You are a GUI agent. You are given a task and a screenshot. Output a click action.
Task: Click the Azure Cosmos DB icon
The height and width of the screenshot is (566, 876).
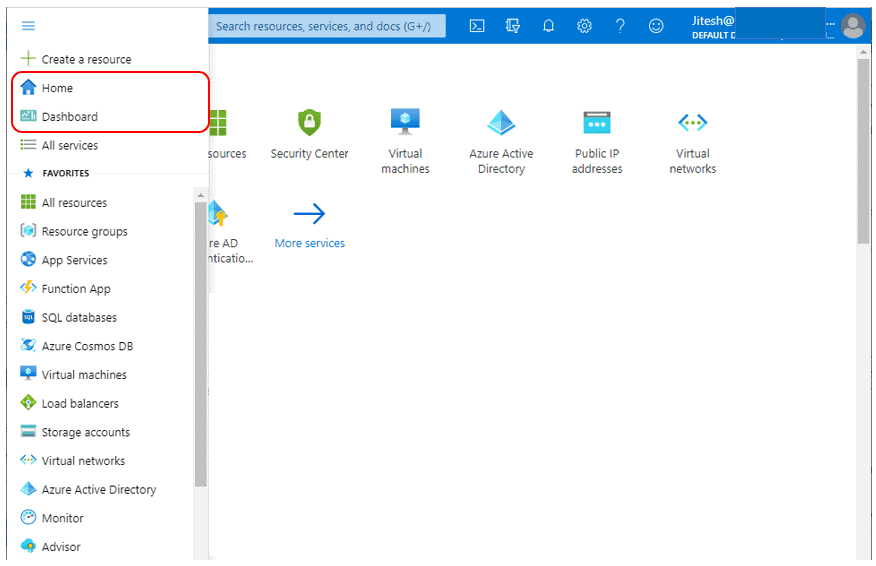[28, 345]
